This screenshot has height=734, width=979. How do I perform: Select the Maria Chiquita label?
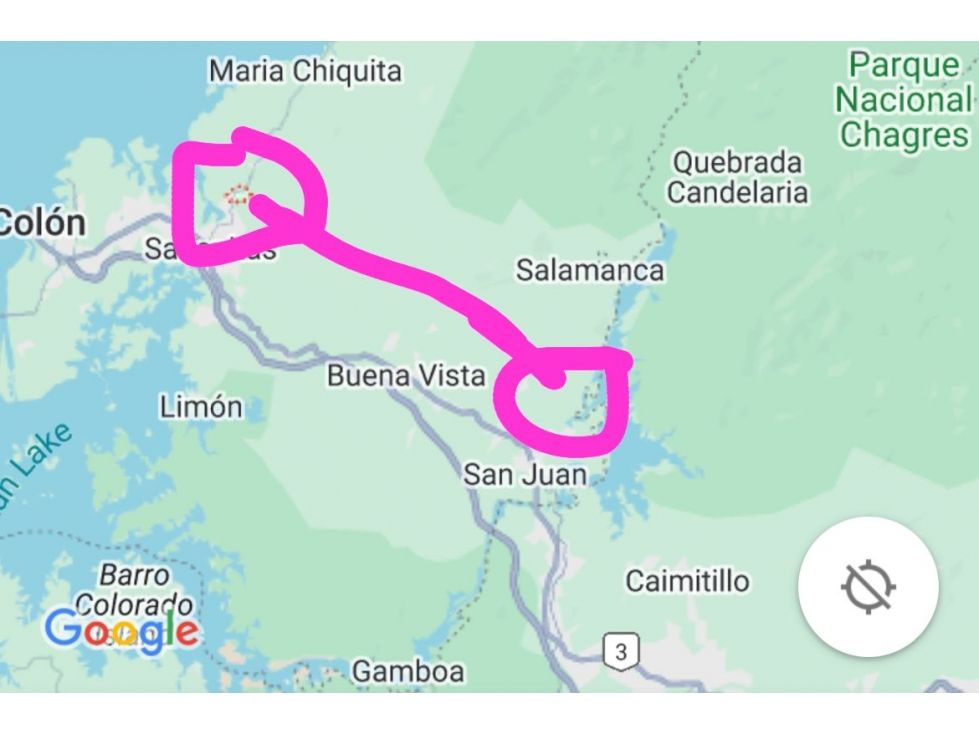tap(305, 71)
